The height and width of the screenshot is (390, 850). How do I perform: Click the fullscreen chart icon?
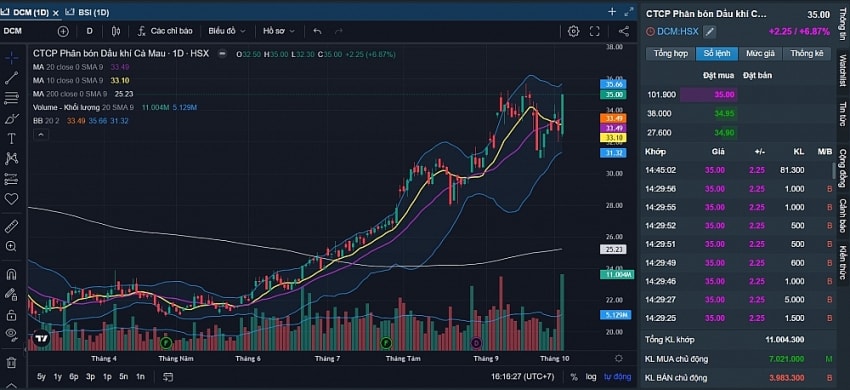(595, 31)
